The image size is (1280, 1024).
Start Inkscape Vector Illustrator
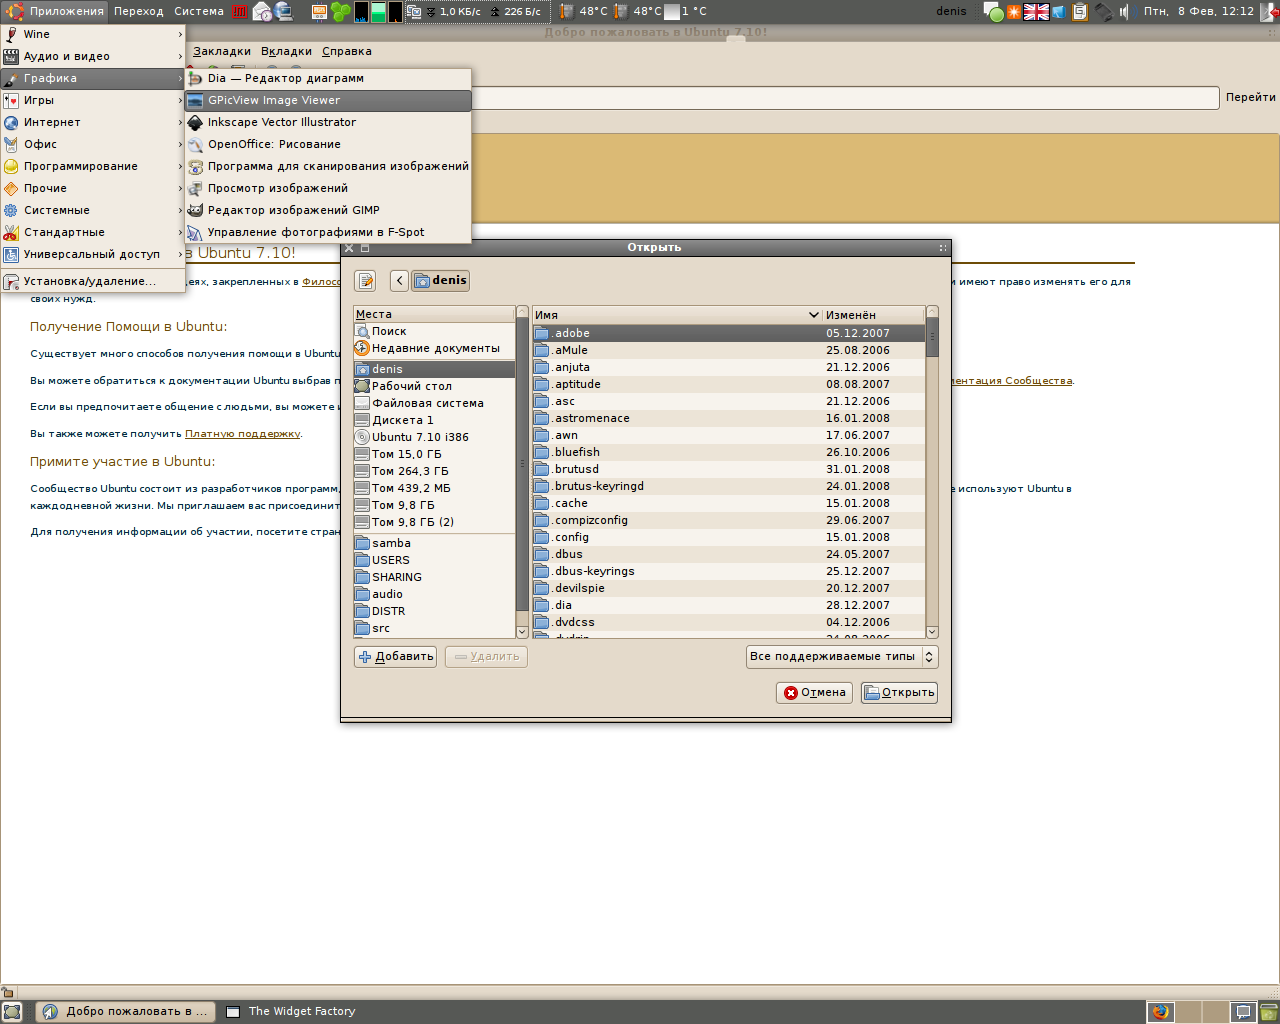point(328,122)
